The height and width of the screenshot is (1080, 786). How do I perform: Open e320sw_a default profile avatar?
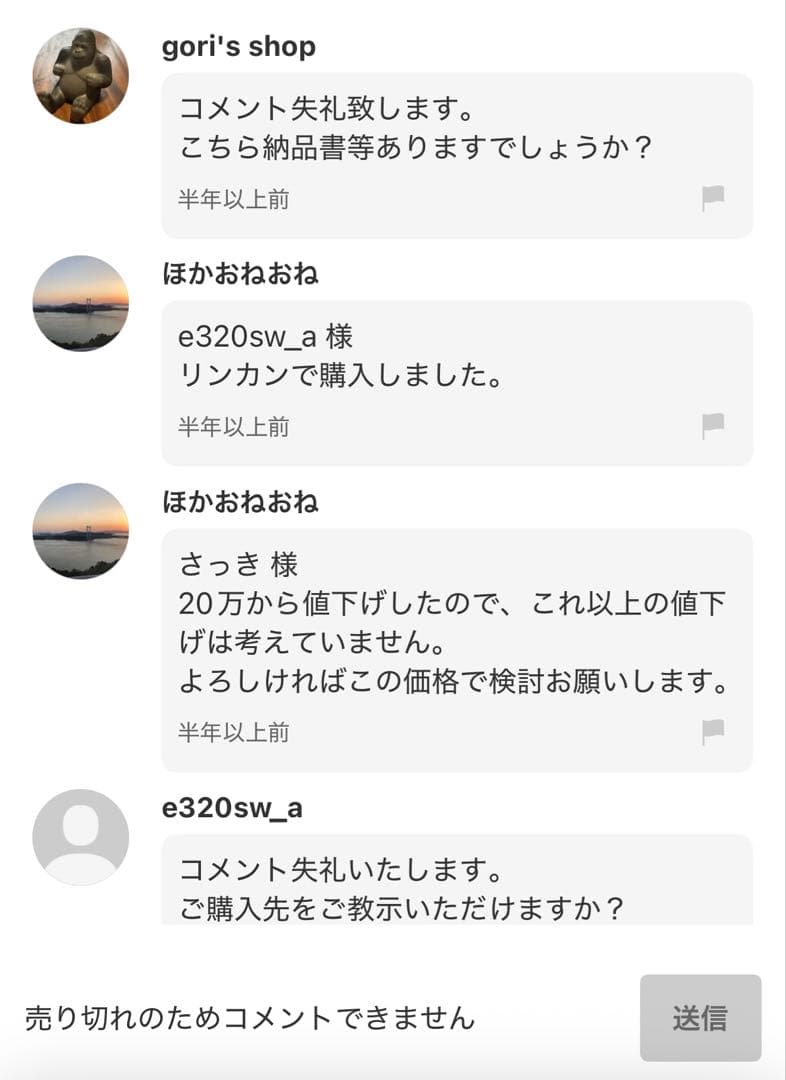pyautogui.click(x=81, y=837)
